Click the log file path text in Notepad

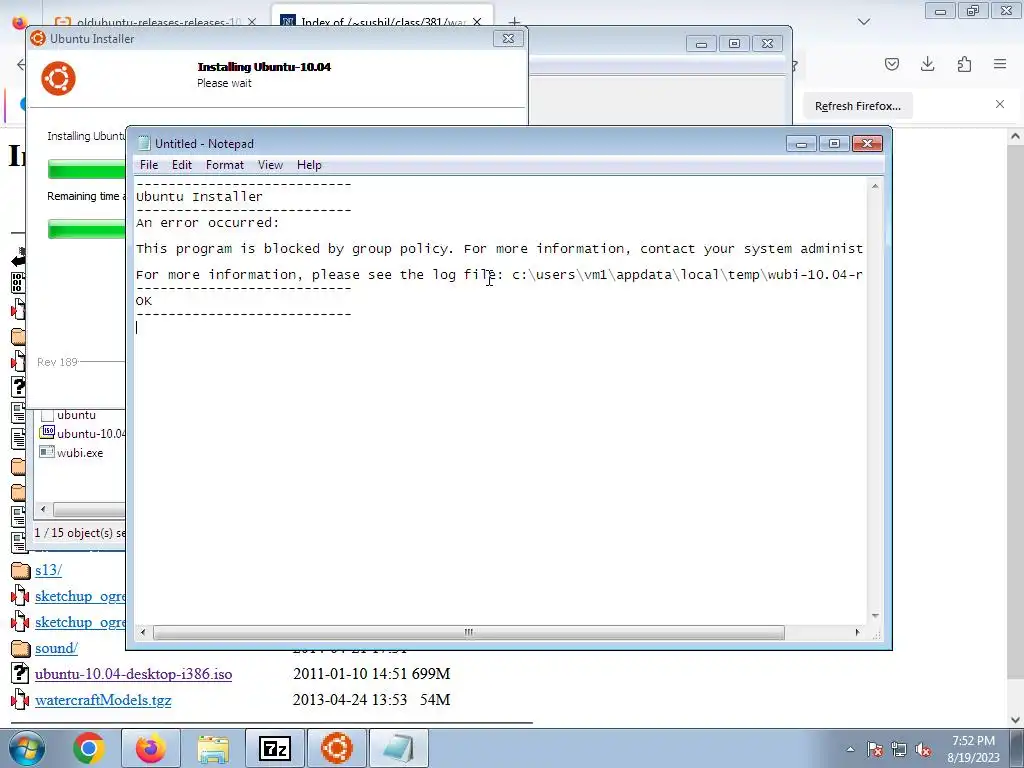coord(687,275)
